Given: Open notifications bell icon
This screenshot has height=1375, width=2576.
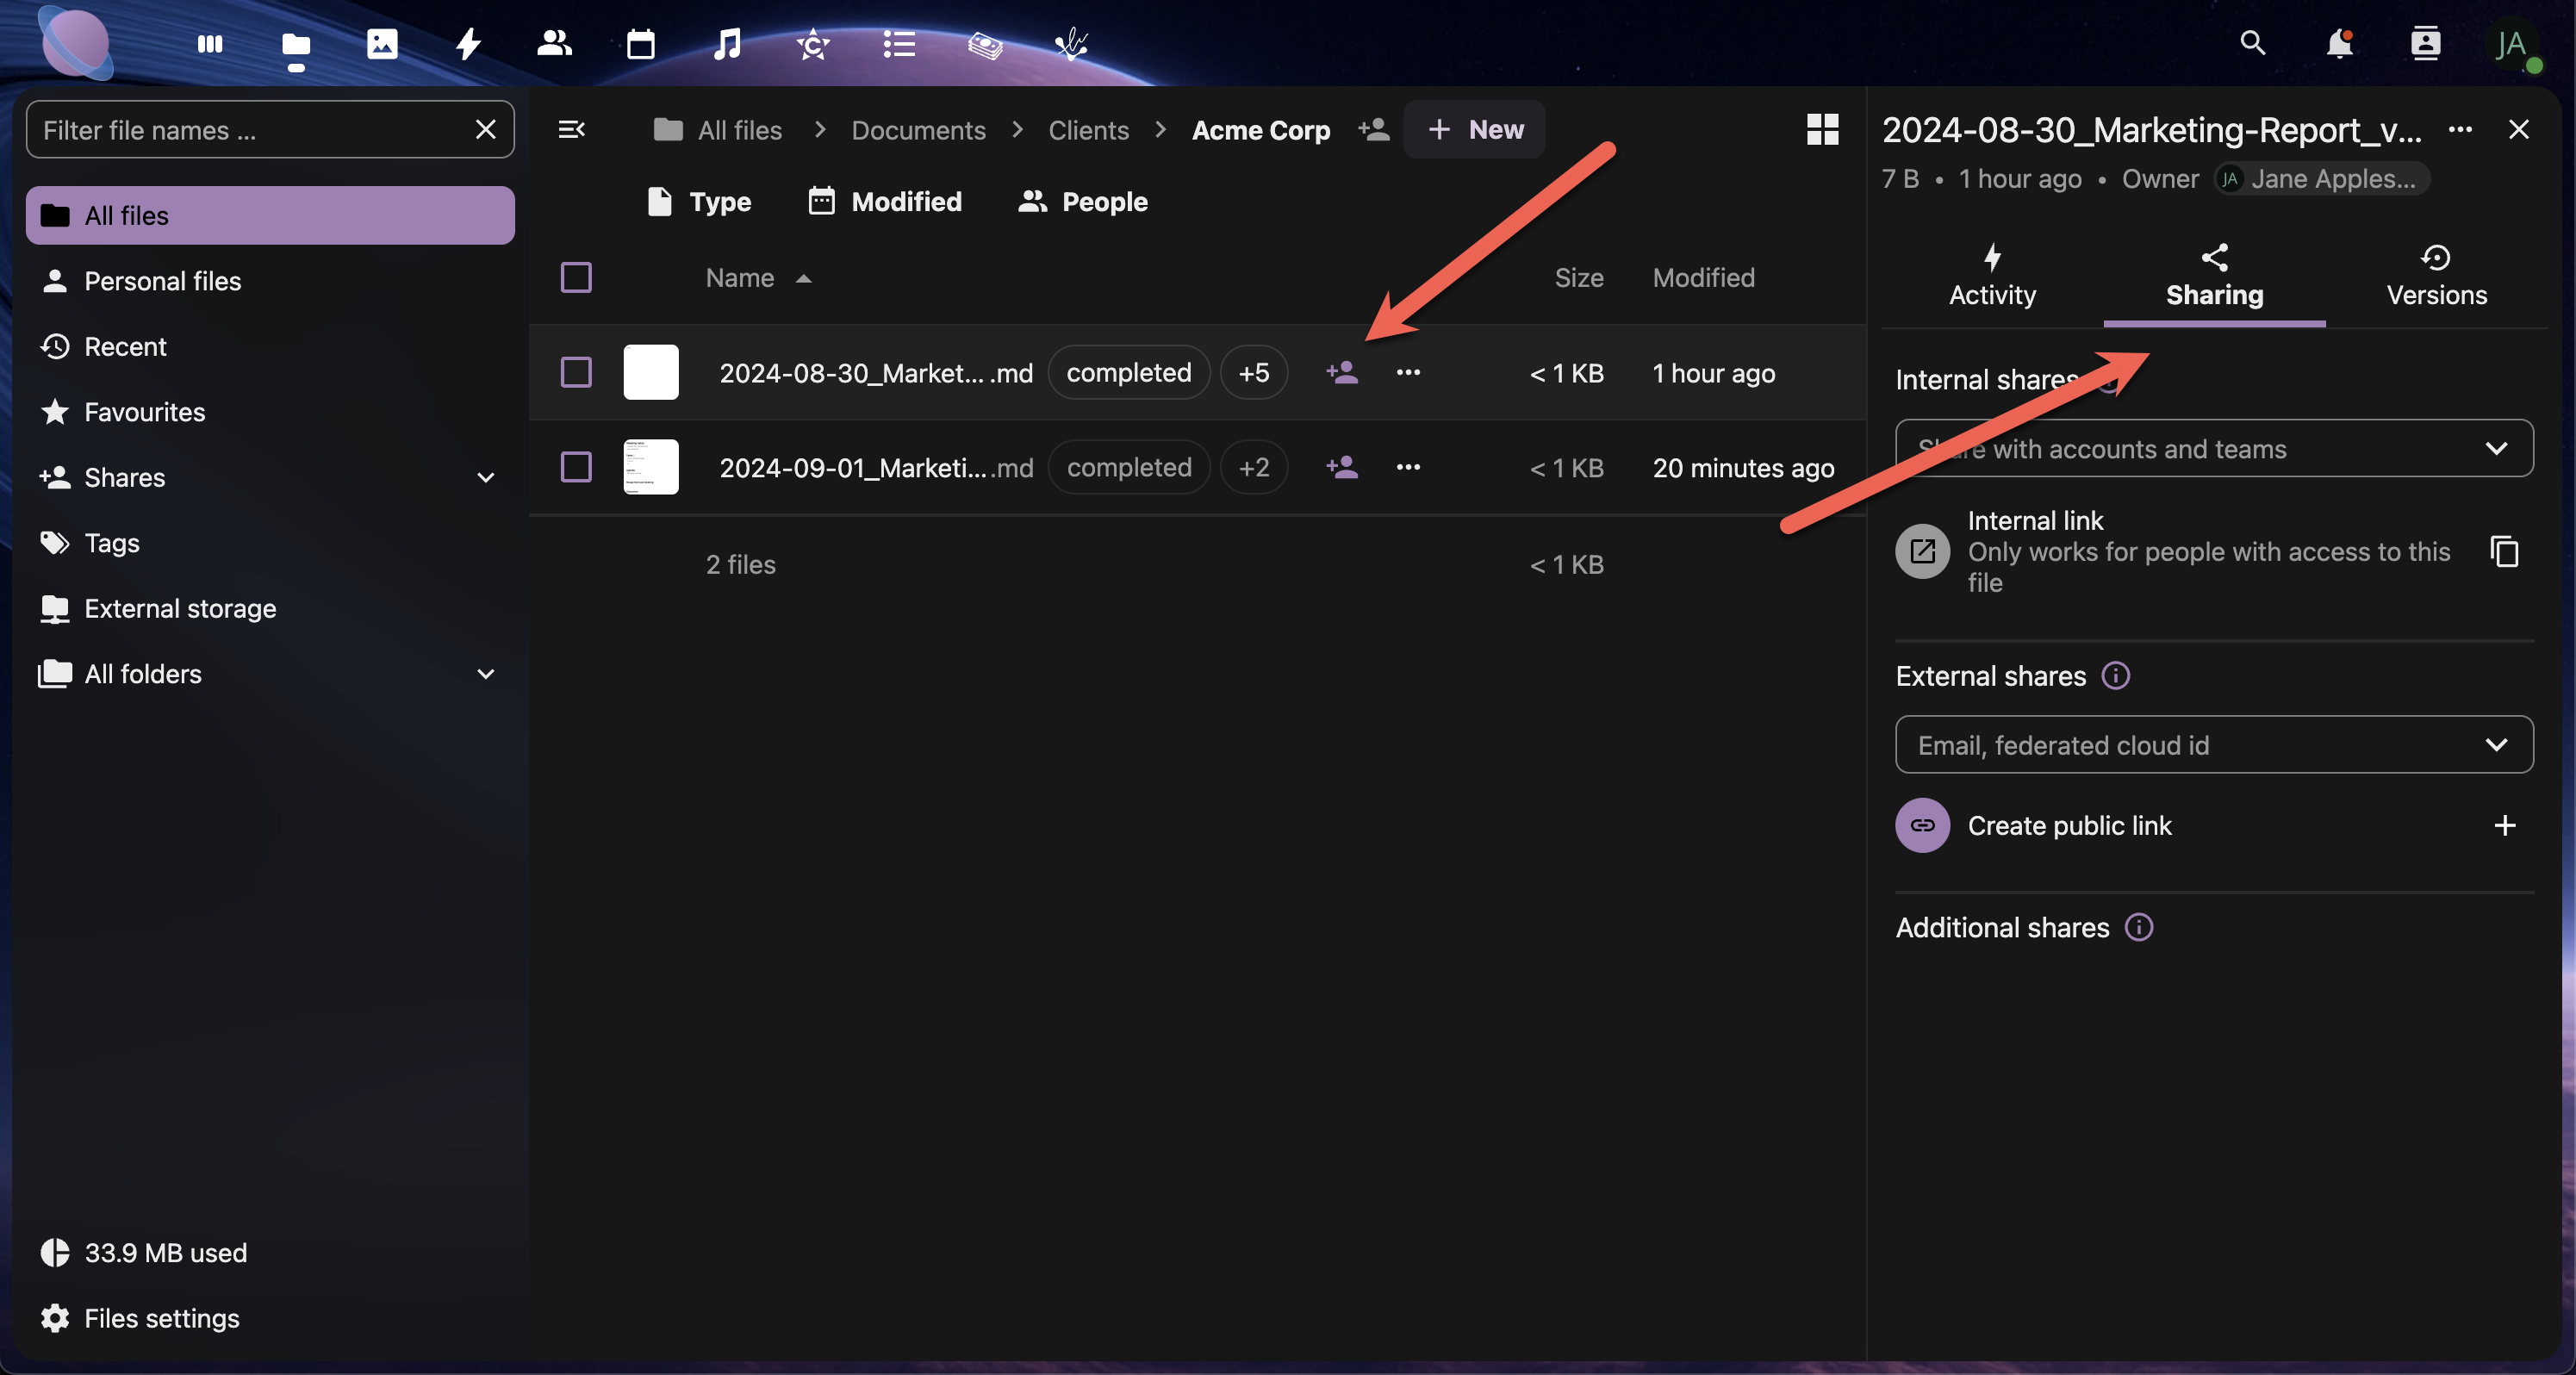Looking at the screenshot, I should (2338, 44).
